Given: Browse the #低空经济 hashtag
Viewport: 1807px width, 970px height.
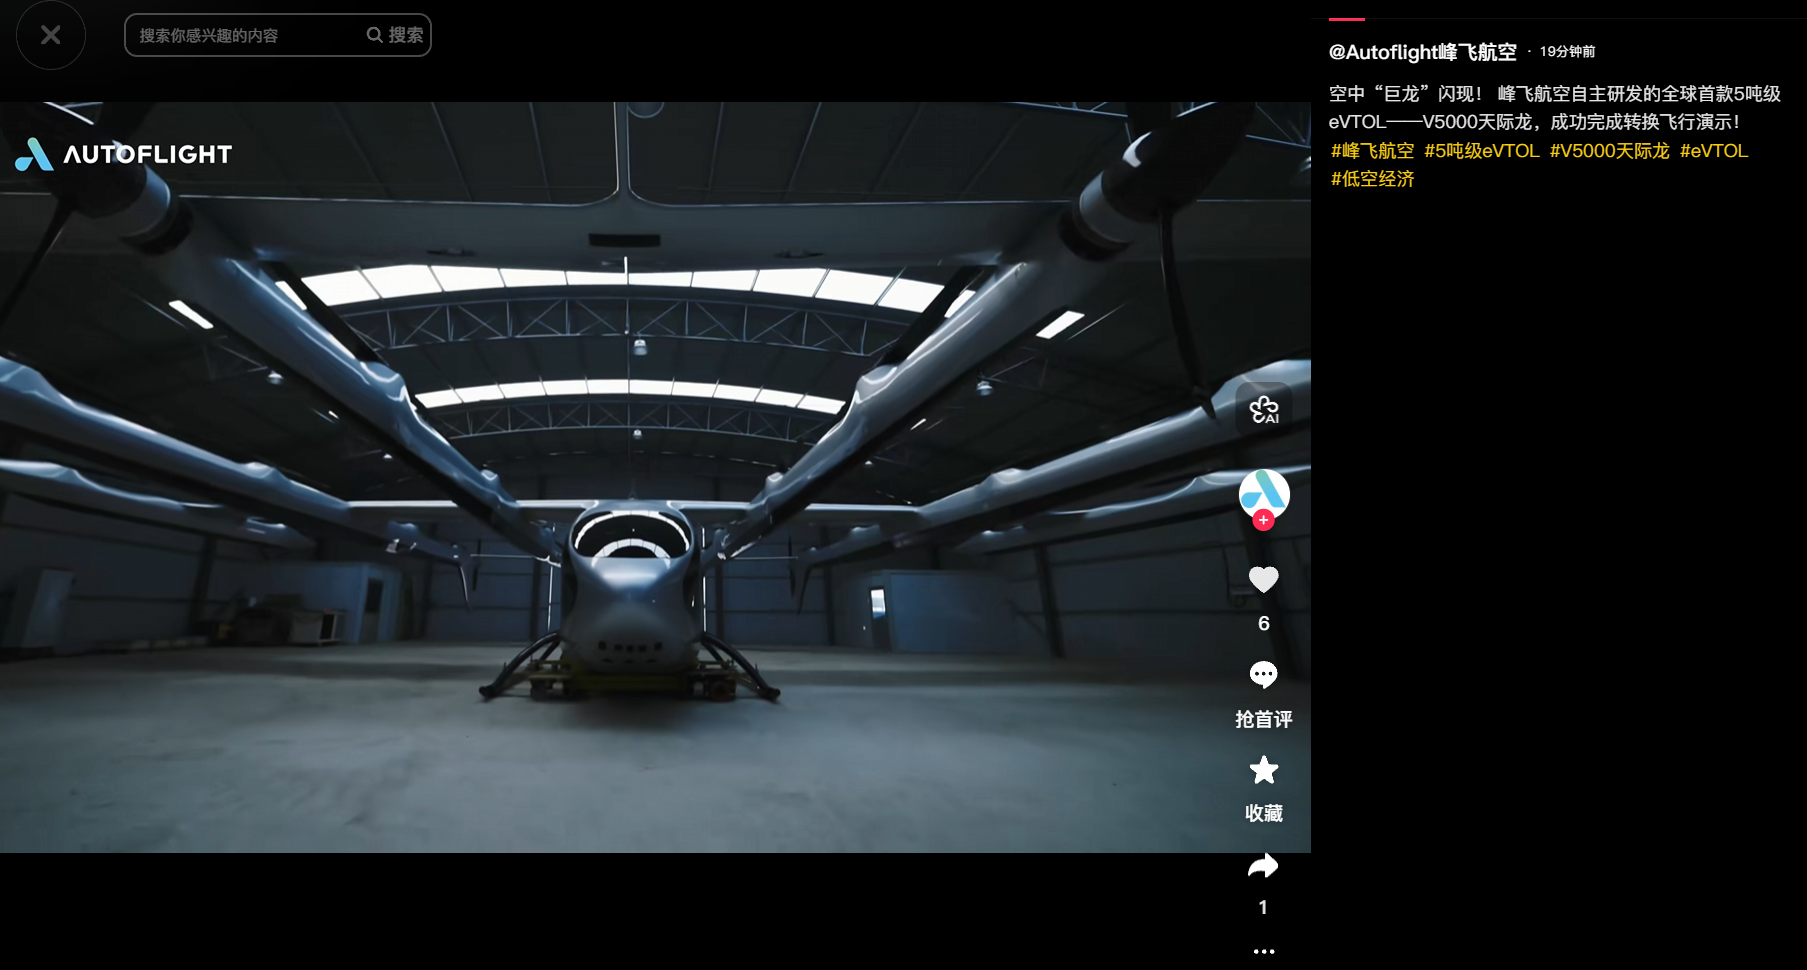Looking at the screenshot, I should (x=1372, y=179).
